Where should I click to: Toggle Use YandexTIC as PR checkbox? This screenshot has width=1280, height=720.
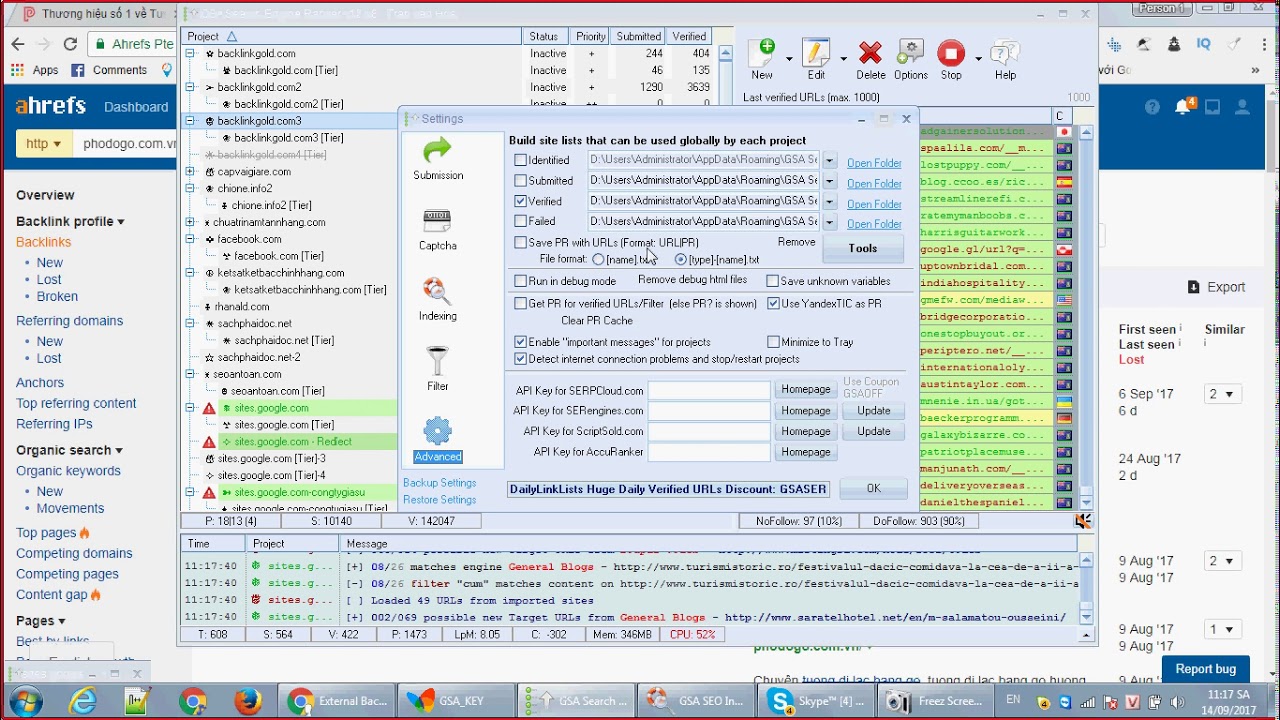coord(774,303)
